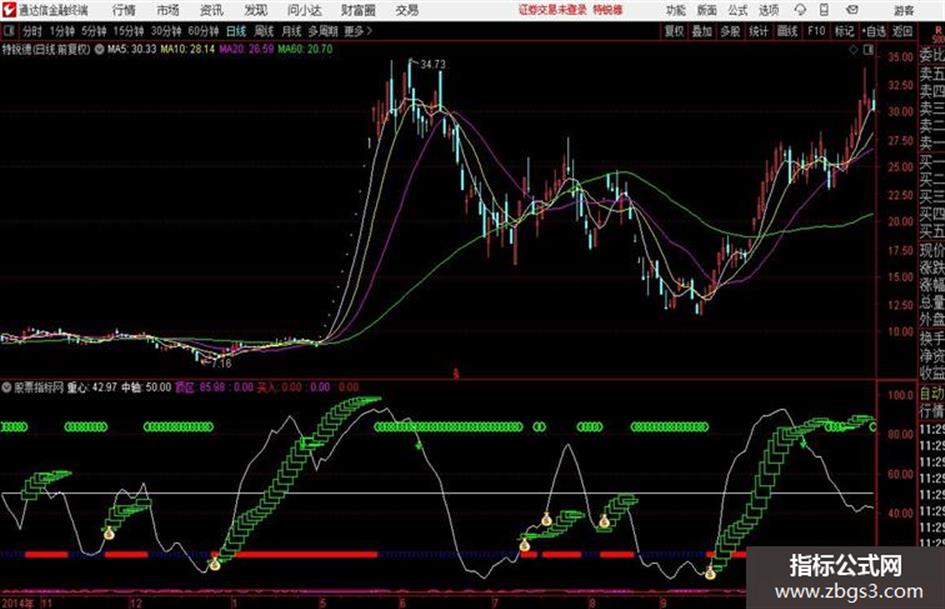945x609 pixels.
Task: Switch to the 30分钟 period tab
Action: [166, 31]
